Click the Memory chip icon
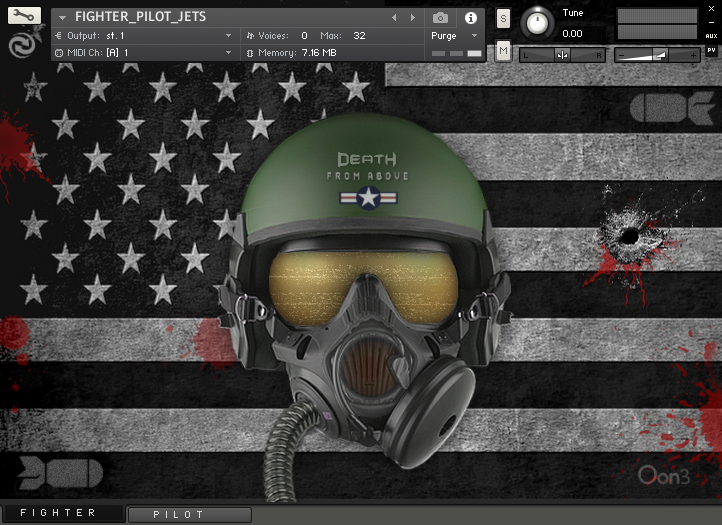Viewport: 722px width, 525px height. click(250, 53)
